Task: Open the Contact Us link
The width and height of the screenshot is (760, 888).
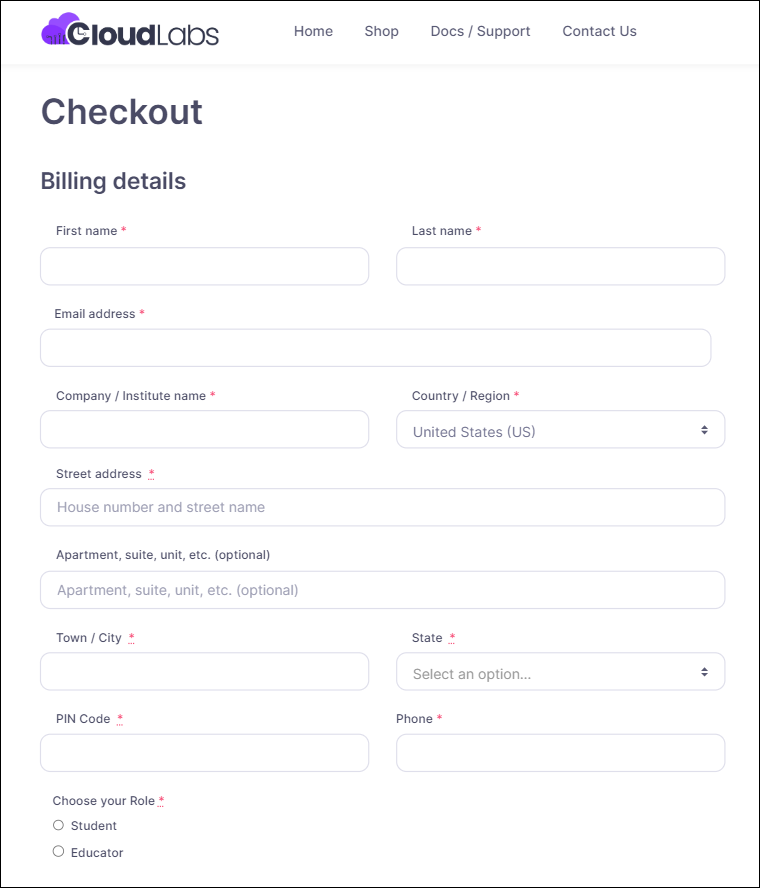Action: [x=599, y=31]
